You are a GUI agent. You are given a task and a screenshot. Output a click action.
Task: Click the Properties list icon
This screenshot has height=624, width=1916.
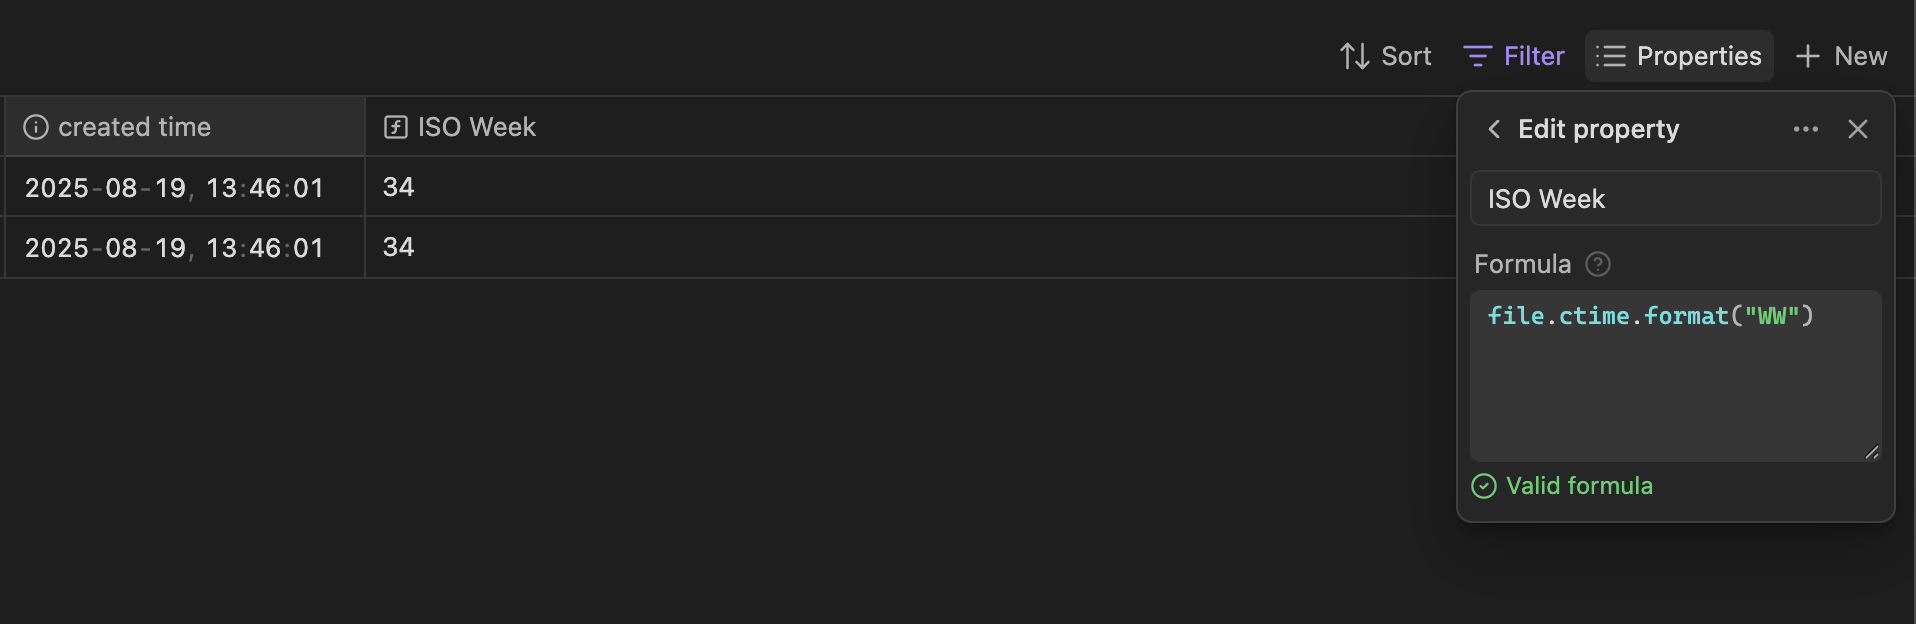[x=1610, y=56]
